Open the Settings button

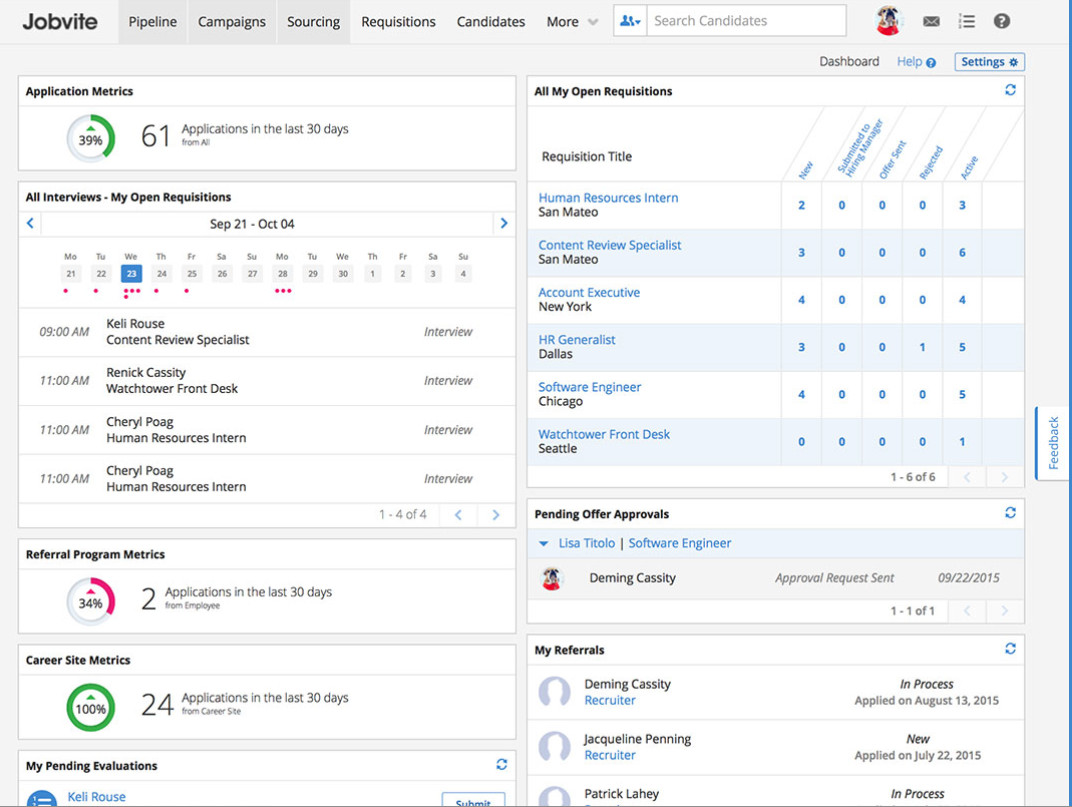(x=989, y=61)
